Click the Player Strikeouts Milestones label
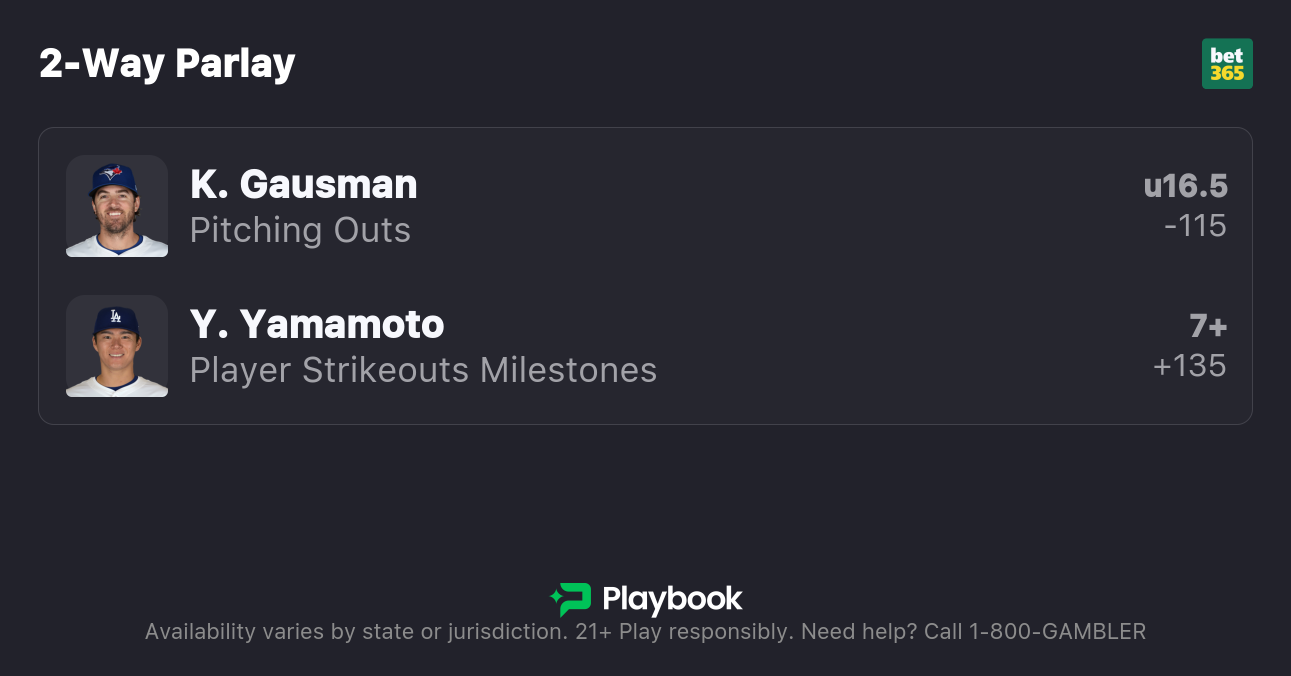 [x=423, y=370]
